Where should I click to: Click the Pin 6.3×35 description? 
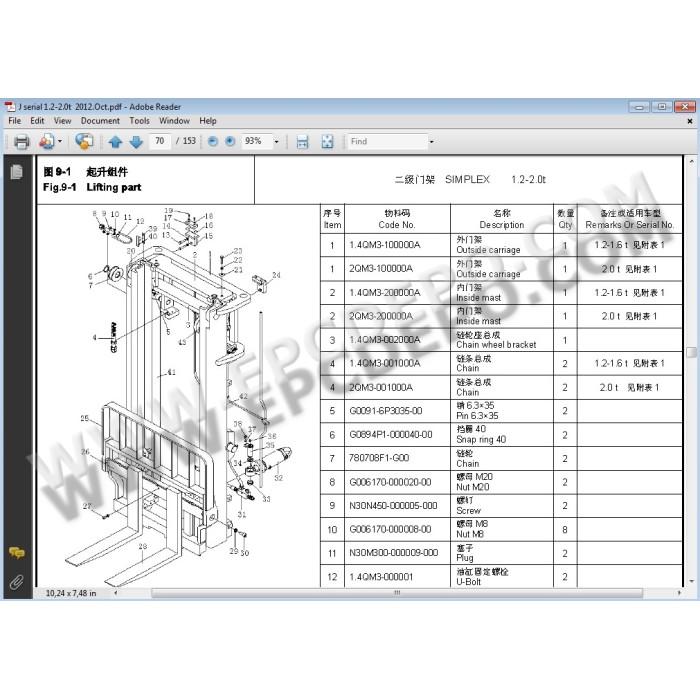click(x=477, y=416)
